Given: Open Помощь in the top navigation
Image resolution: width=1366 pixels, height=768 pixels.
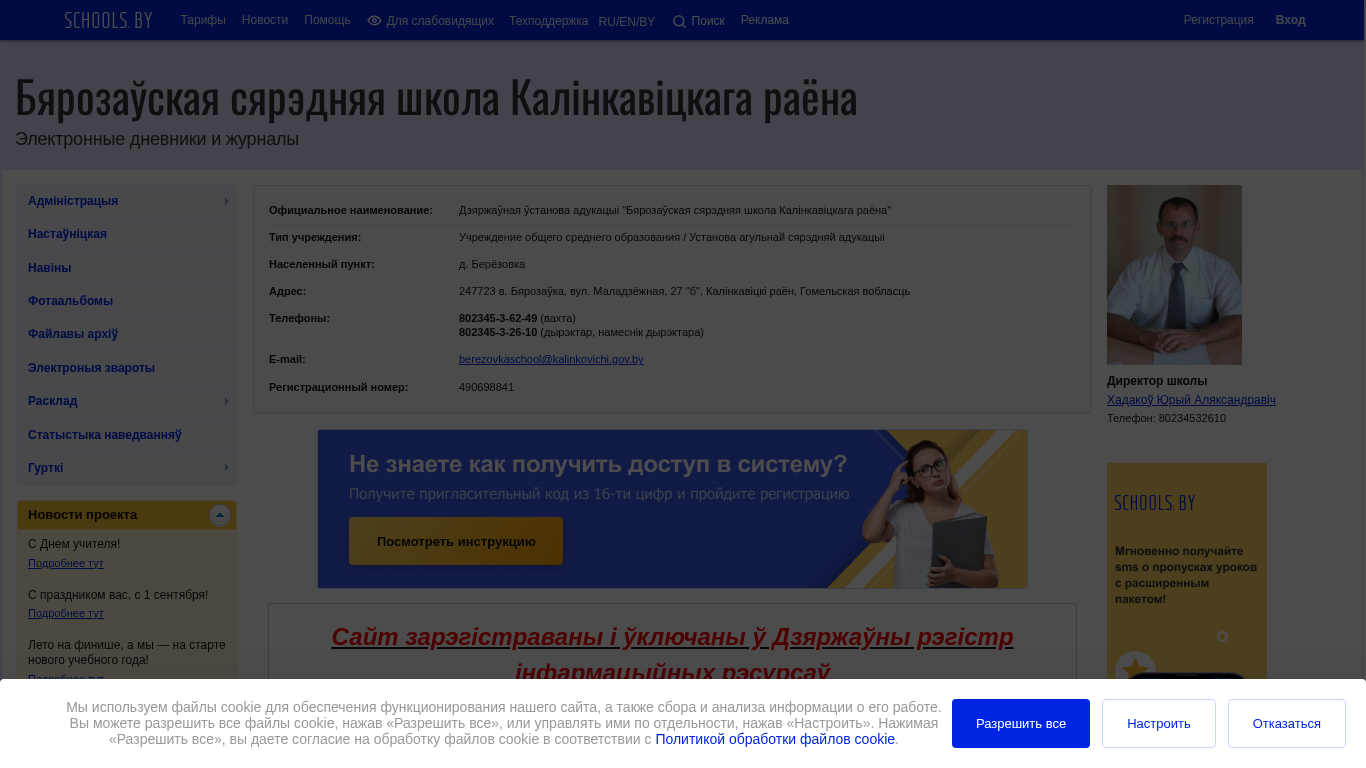Looking at the screenshot, I should pos(327,20).
